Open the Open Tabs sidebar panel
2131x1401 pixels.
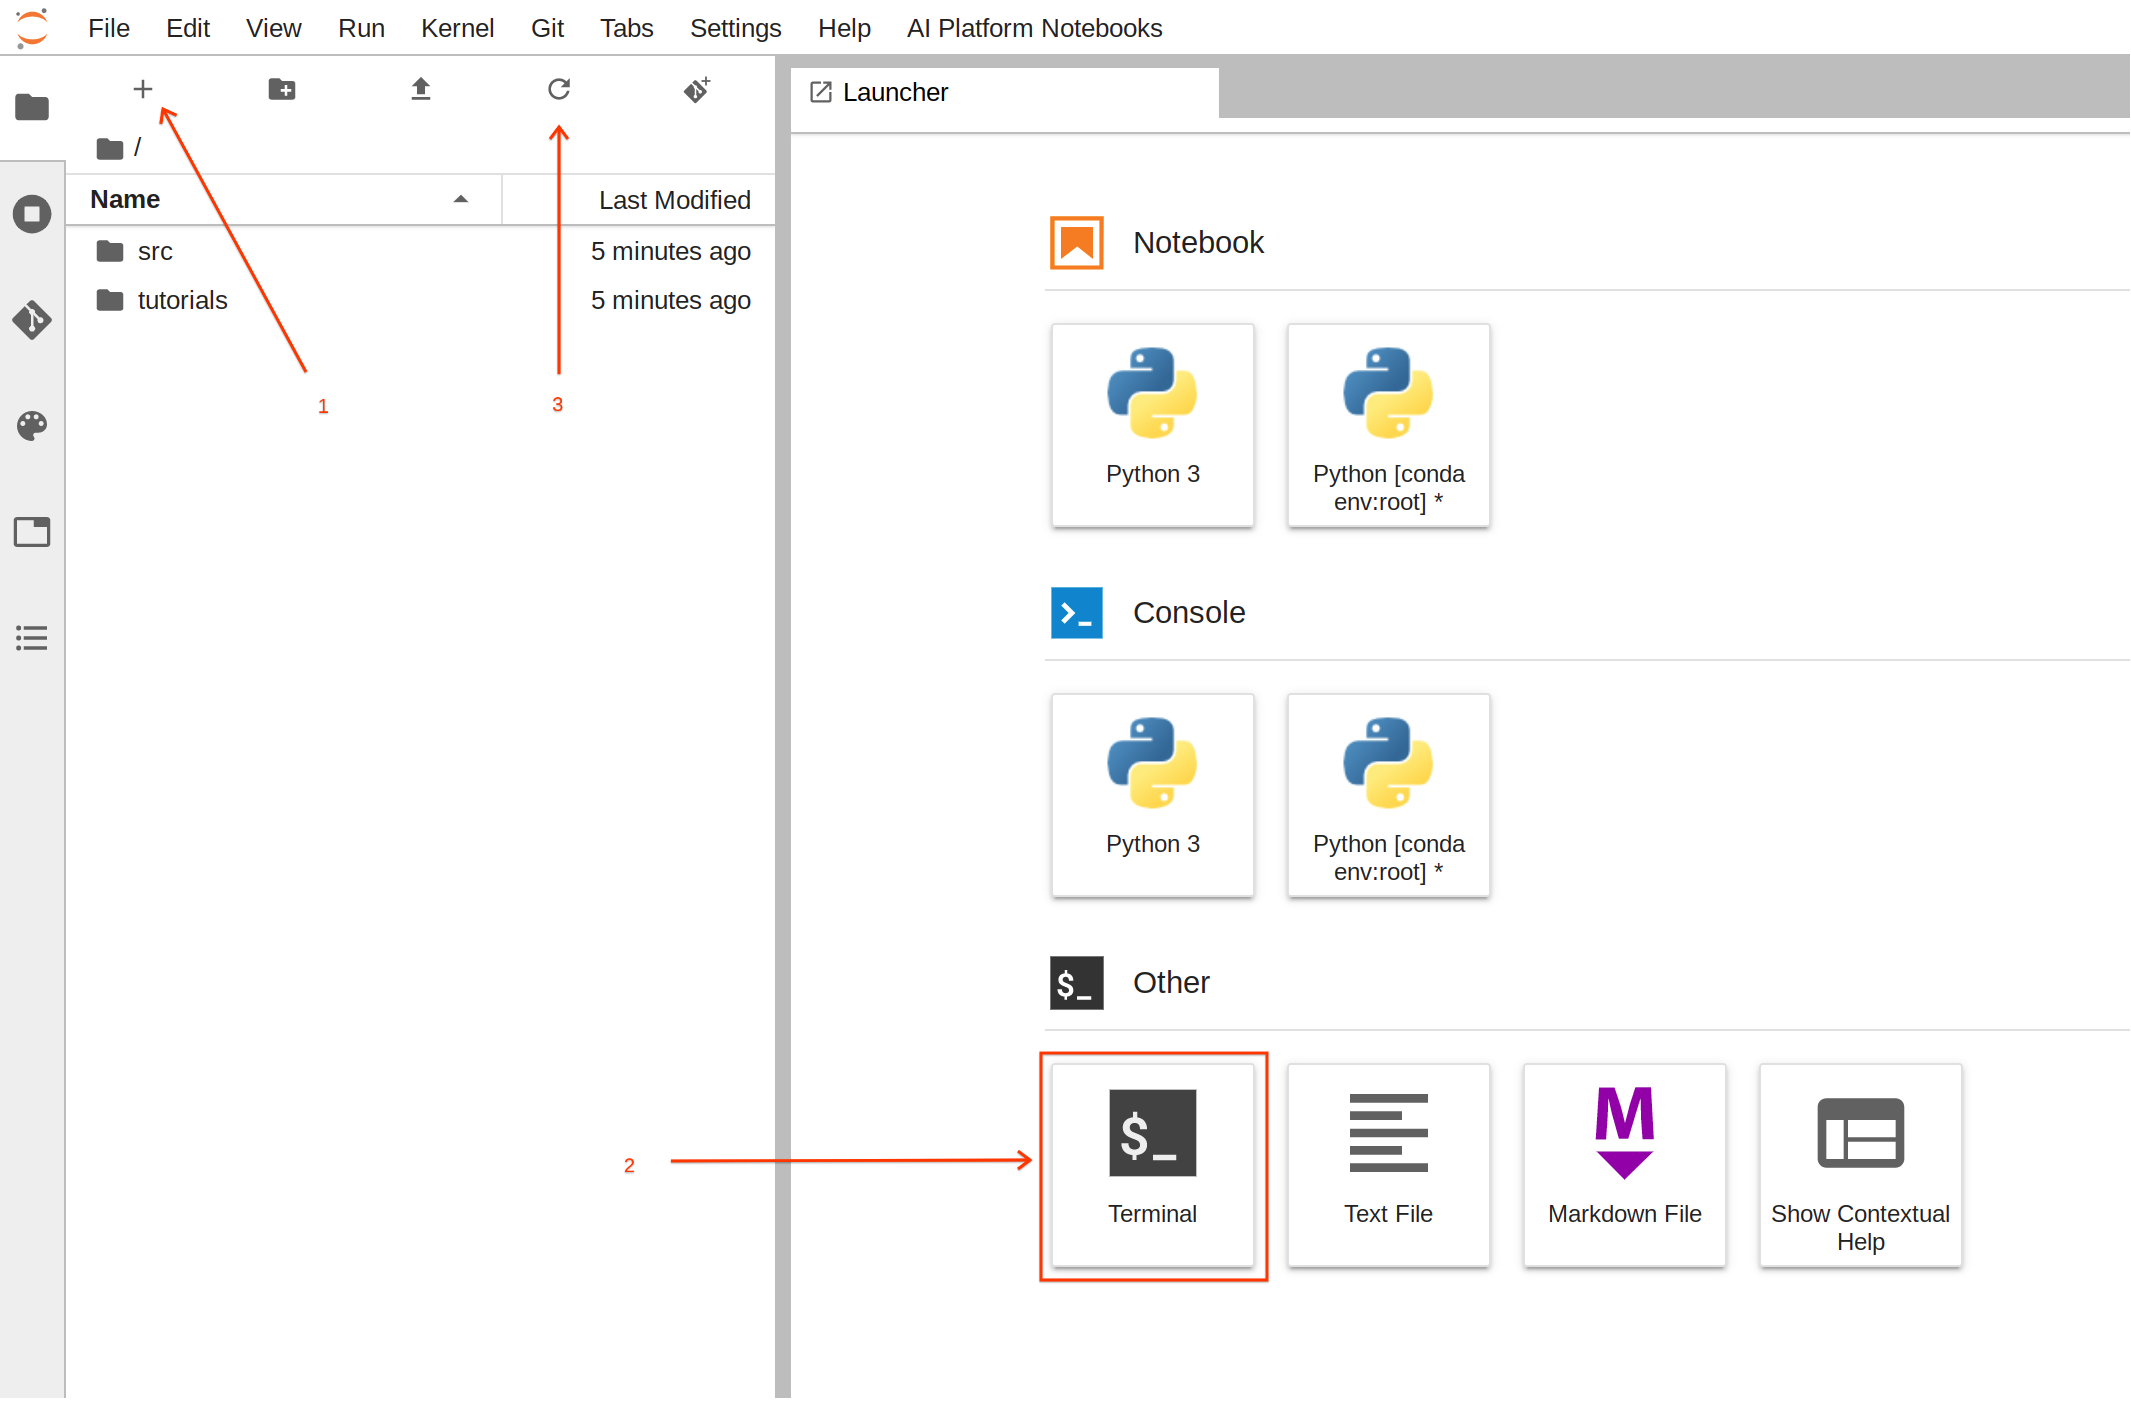32,532
